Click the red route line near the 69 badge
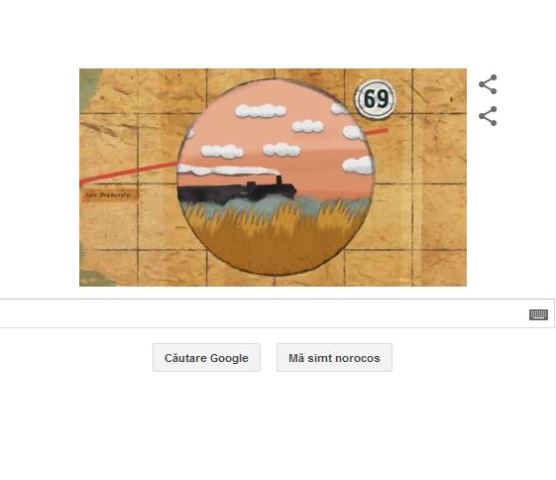 click(377, 132)
